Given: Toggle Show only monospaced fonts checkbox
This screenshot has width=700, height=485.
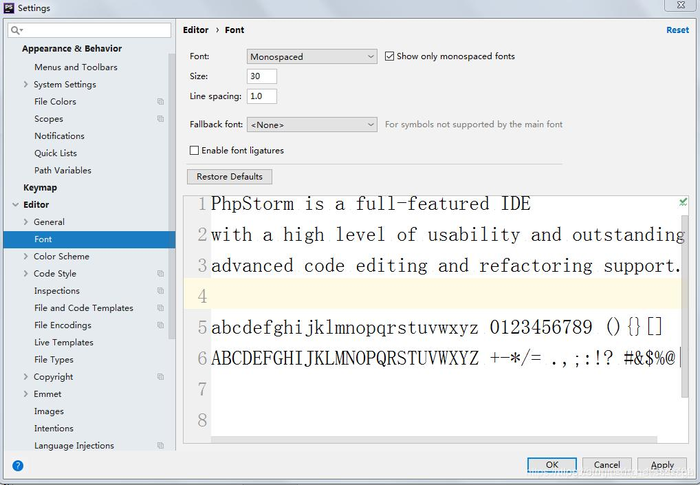Looking at the screenshot, I should tap(389, 56).
